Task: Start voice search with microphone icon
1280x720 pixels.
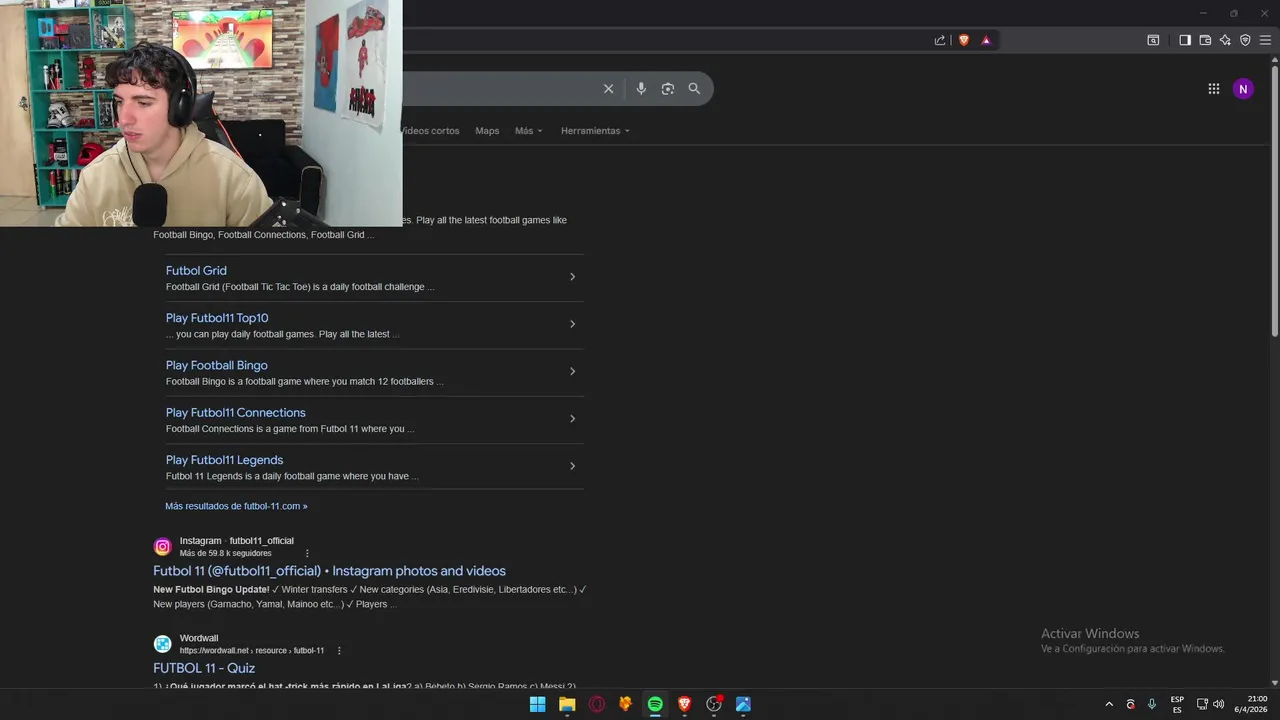Action: point(641,89)
